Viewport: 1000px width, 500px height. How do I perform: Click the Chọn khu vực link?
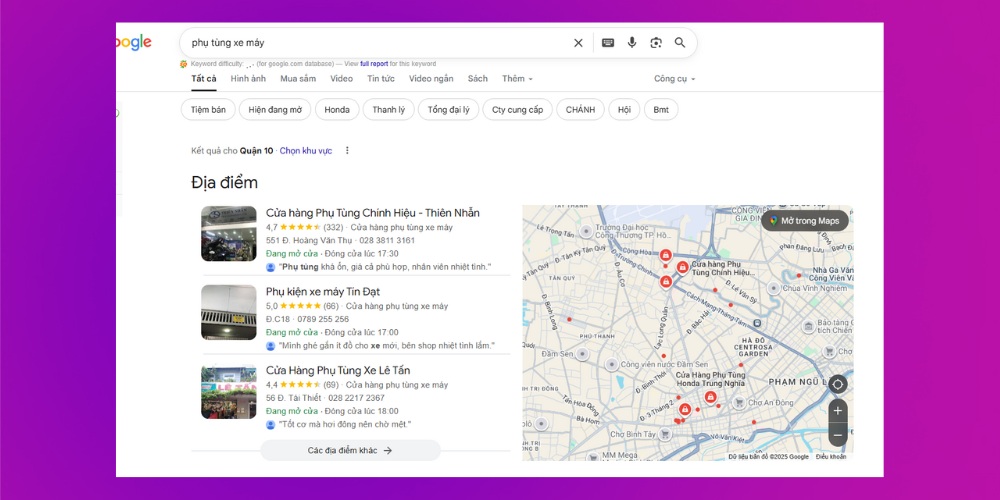click(x=305, y=151)
